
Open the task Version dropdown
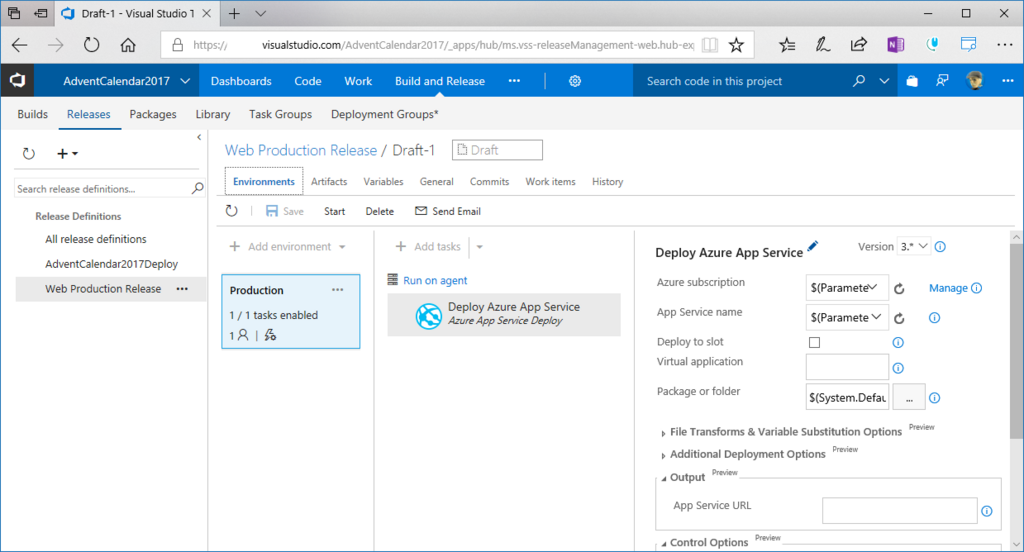click(x=914, y=246)
